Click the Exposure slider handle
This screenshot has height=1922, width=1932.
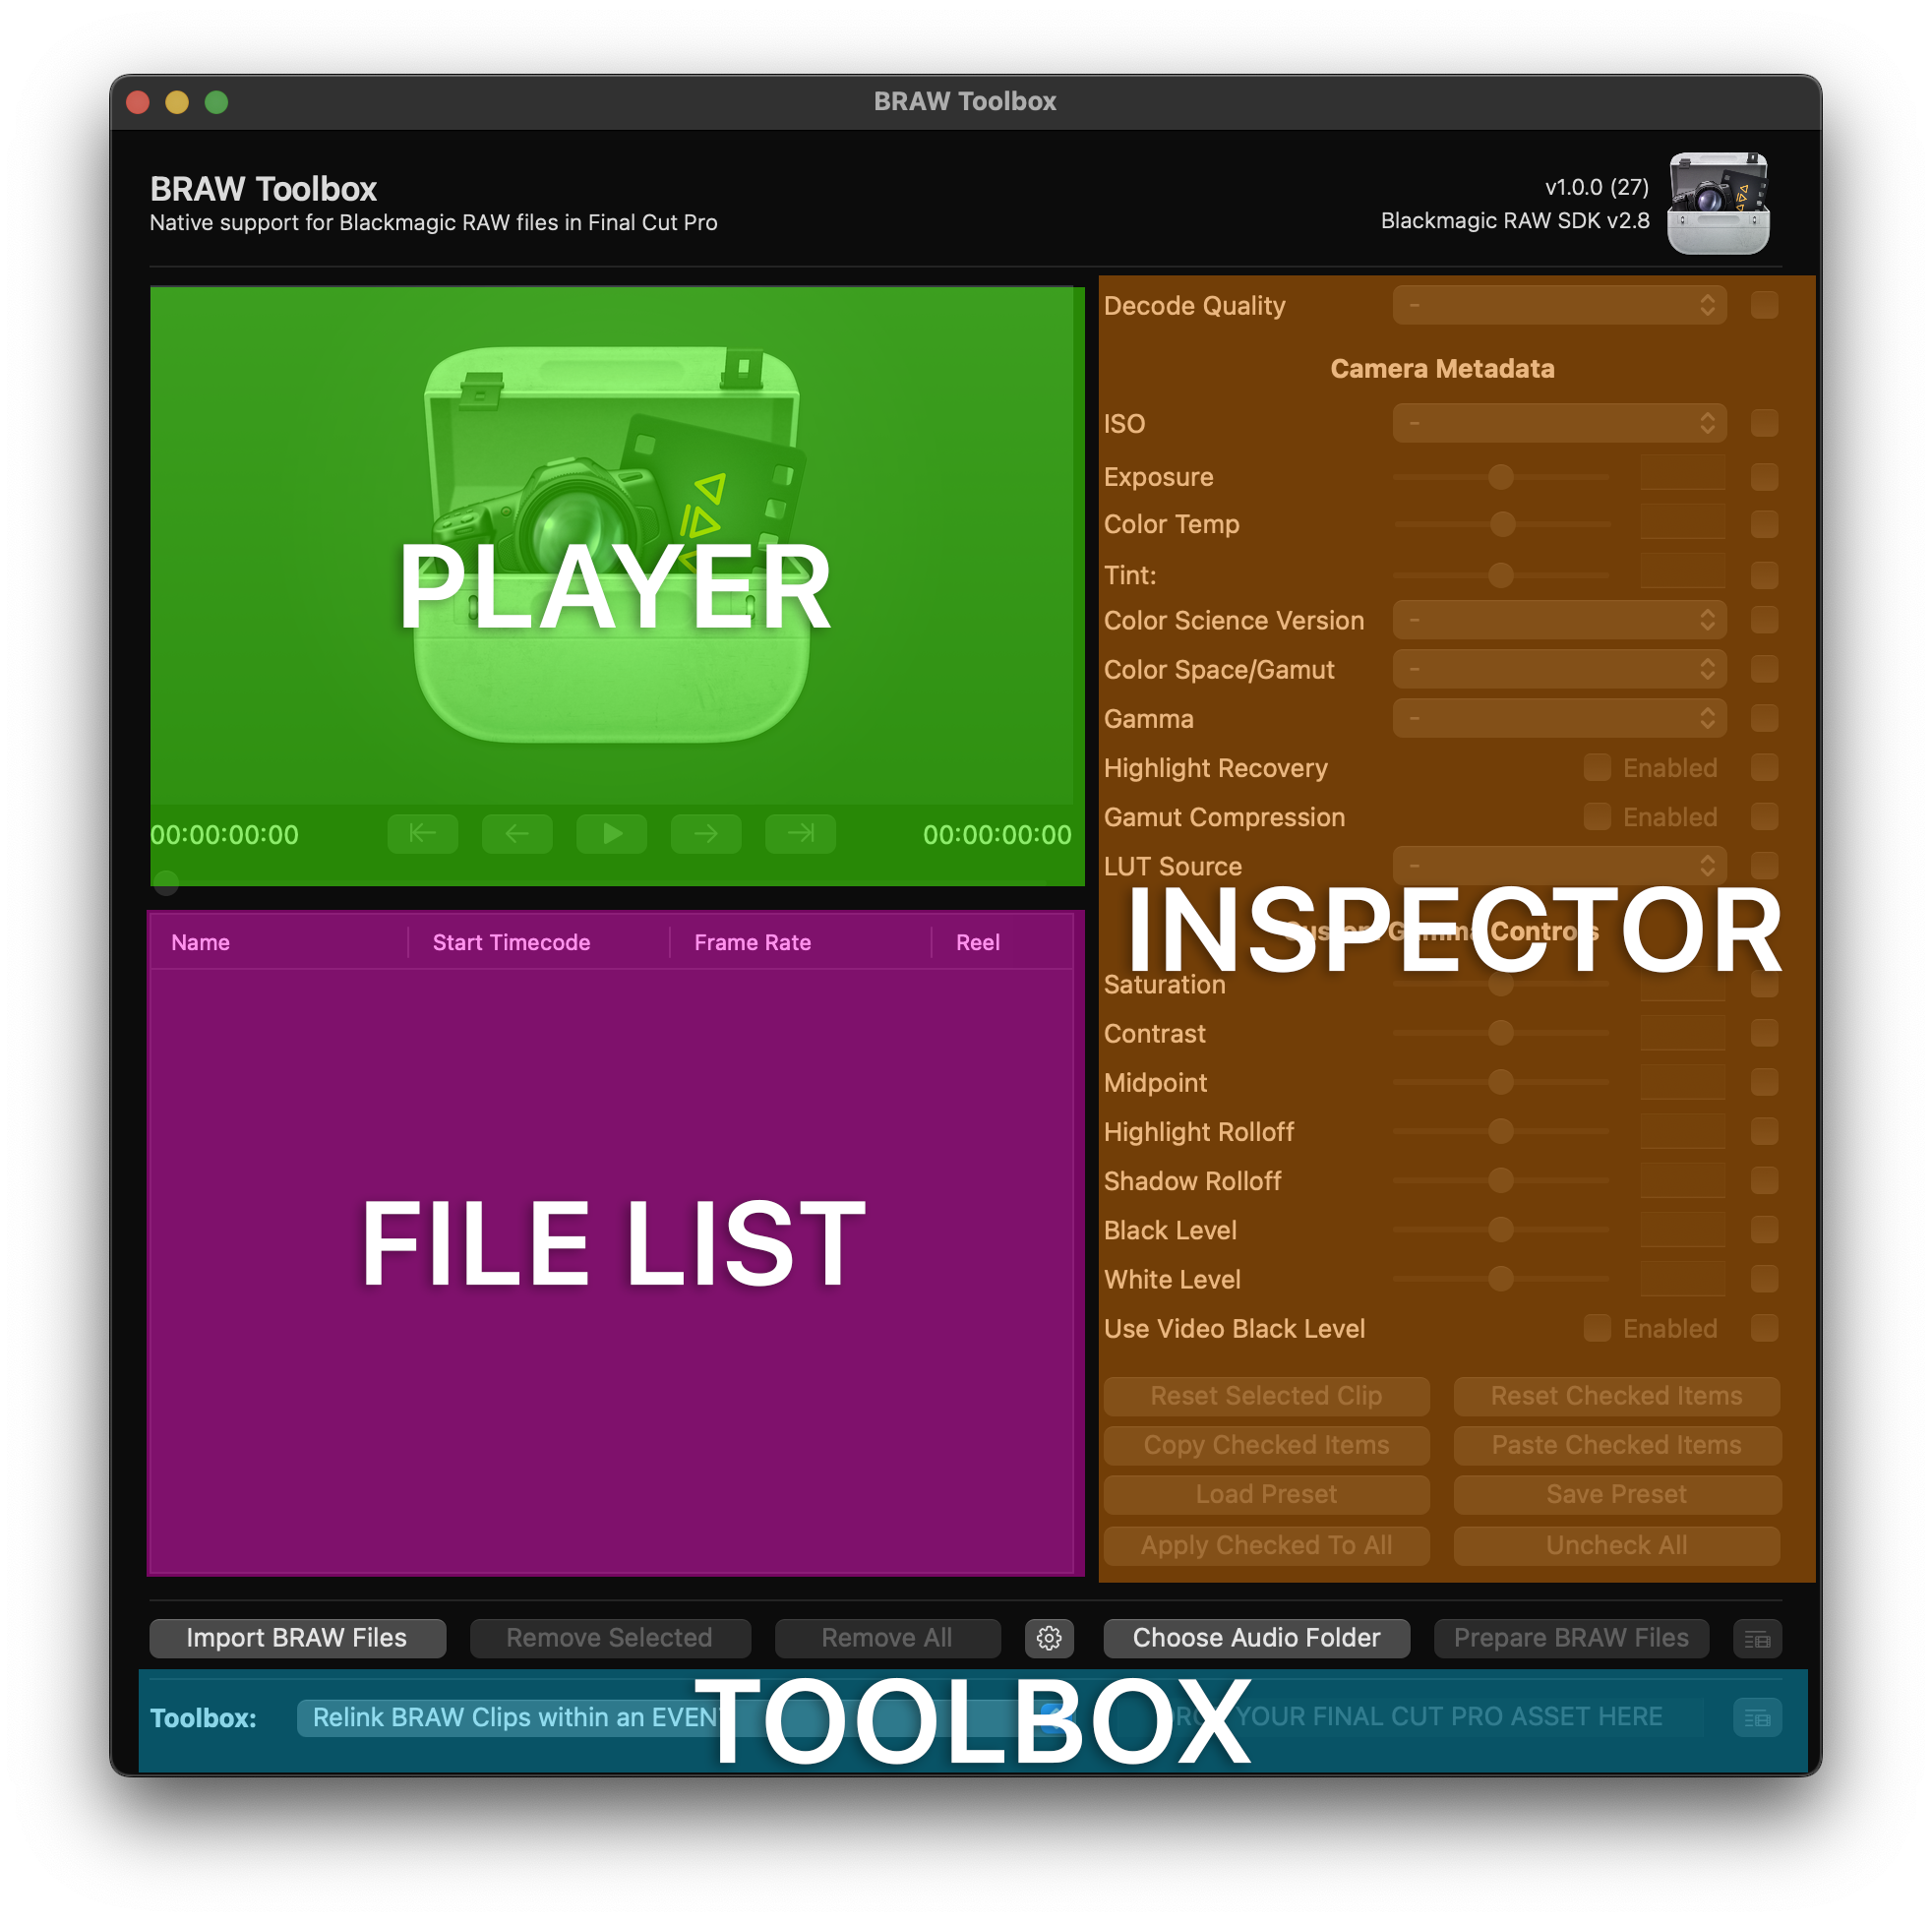(1500, 477)
